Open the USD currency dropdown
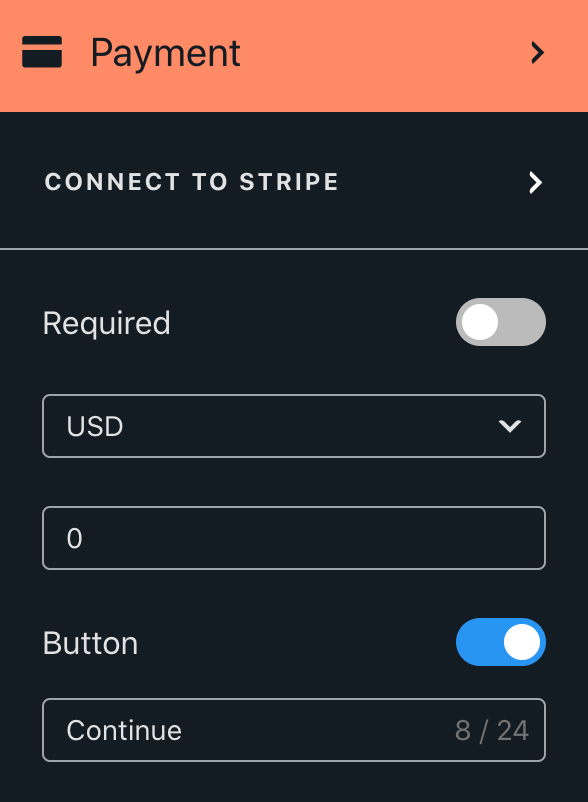This screenshot has width=588, height=802. 294,426
